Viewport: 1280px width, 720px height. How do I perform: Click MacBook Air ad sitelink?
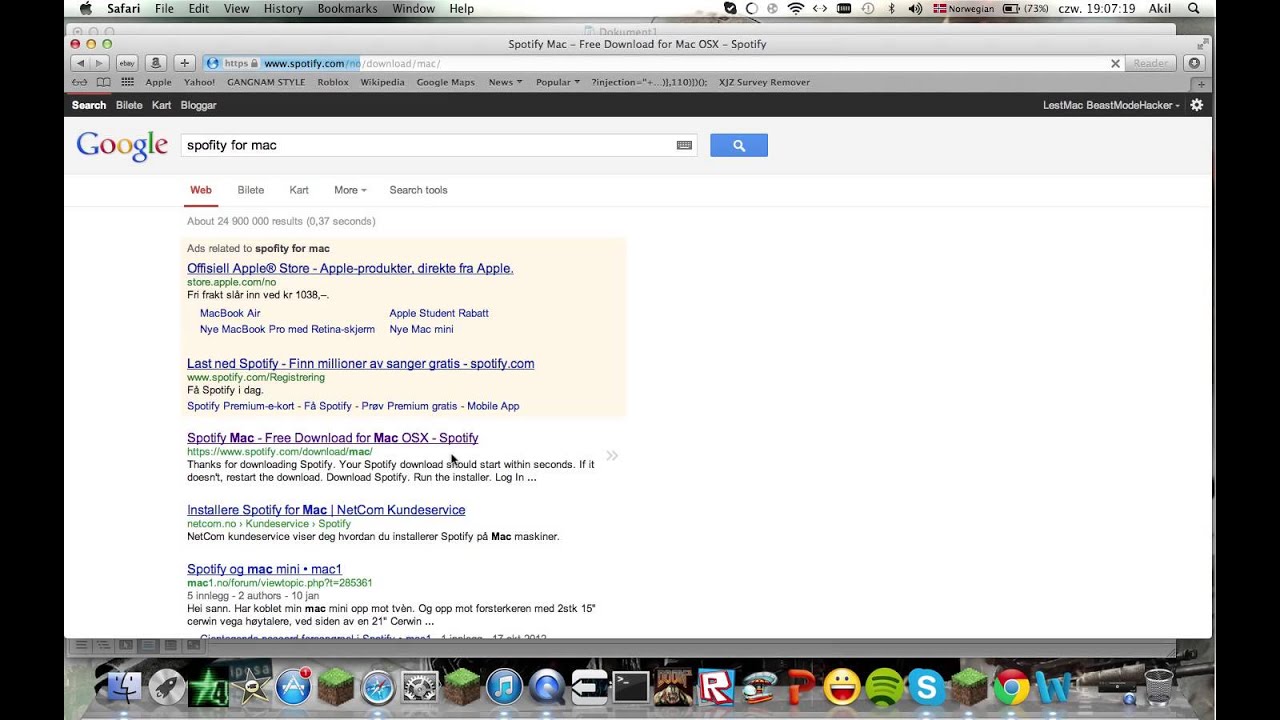tap(230, 313)
